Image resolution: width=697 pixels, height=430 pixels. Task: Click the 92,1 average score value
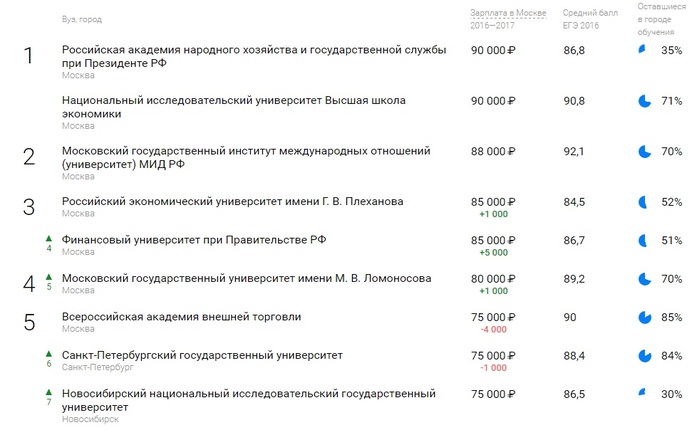tap(574, 151)
